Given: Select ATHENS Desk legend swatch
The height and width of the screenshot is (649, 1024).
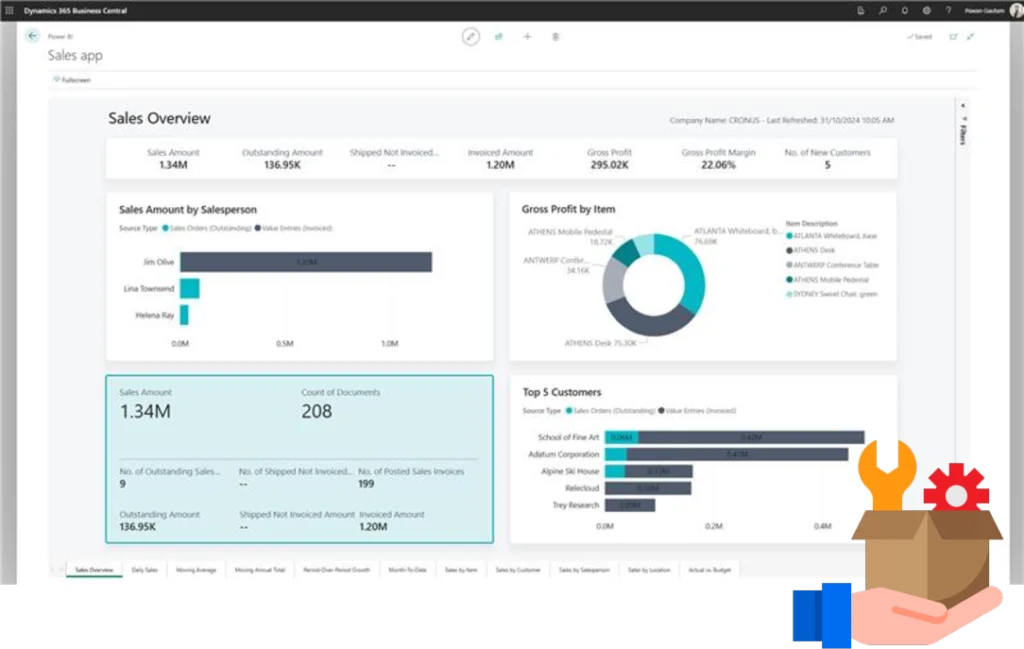Looking at the screenshot, I should click(790, 251).
